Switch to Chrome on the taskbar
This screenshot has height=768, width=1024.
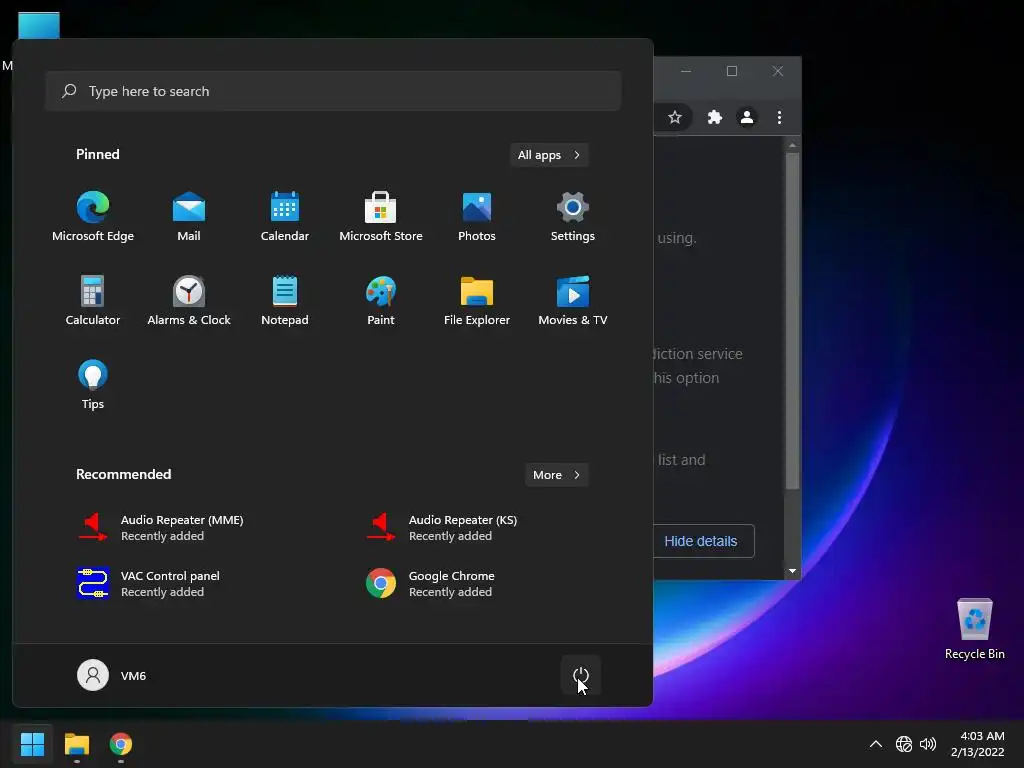coord(121,744)
